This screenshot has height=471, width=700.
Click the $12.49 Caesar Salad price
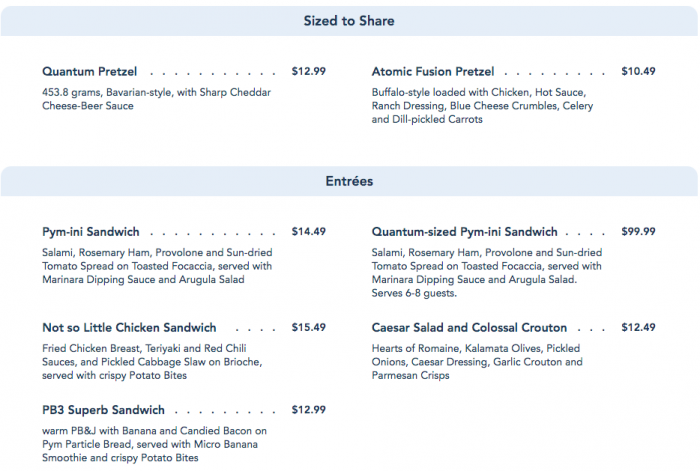pyautogui.click(x=638, y=328)
